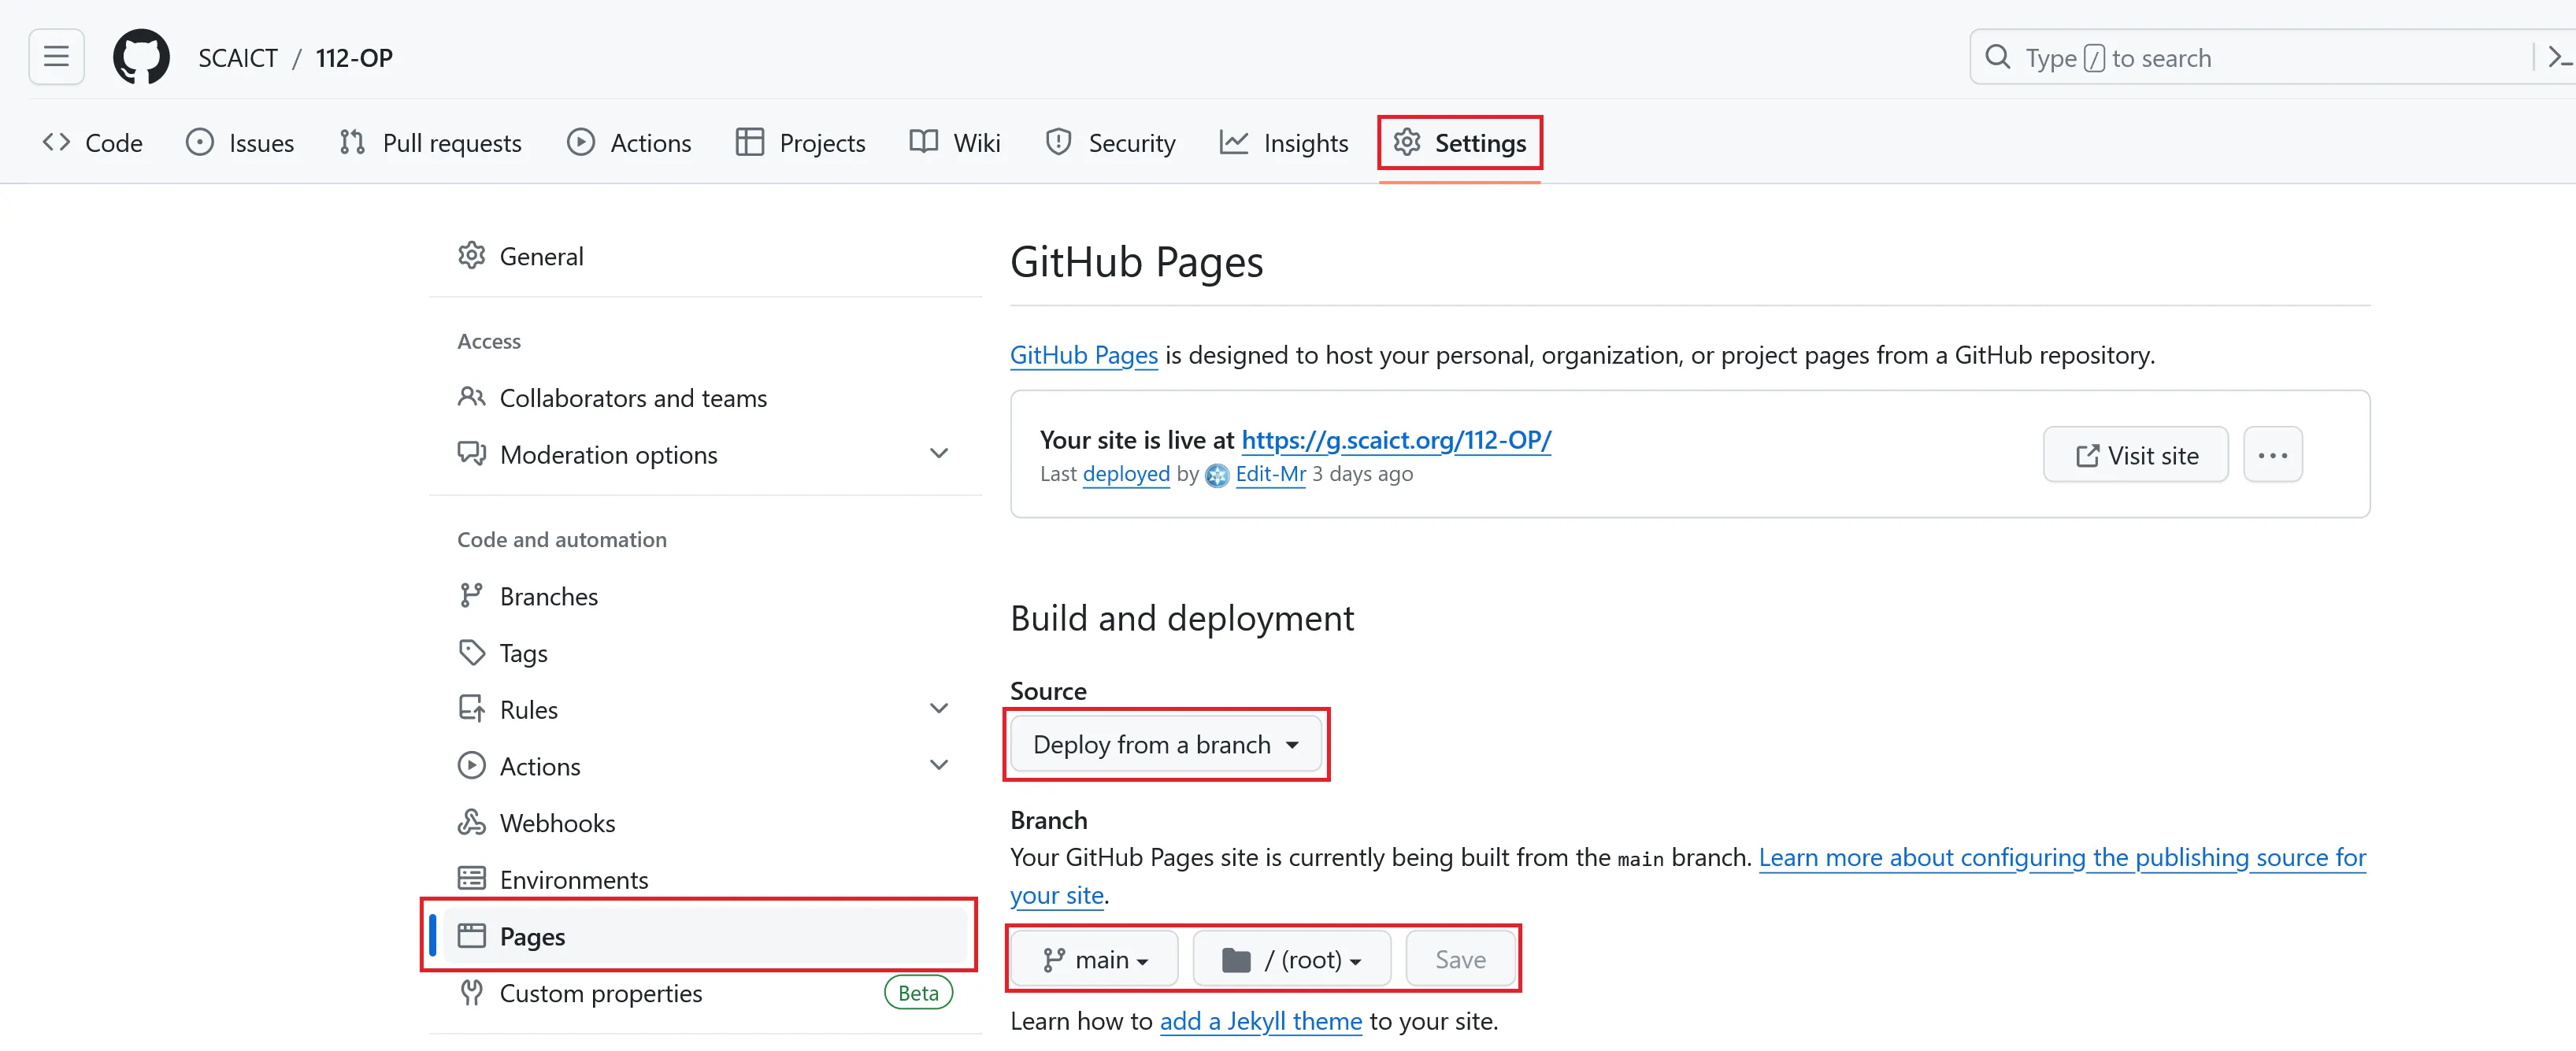
Task: Switch to the Pull requests tab
Action: click(x=431, y=143)
